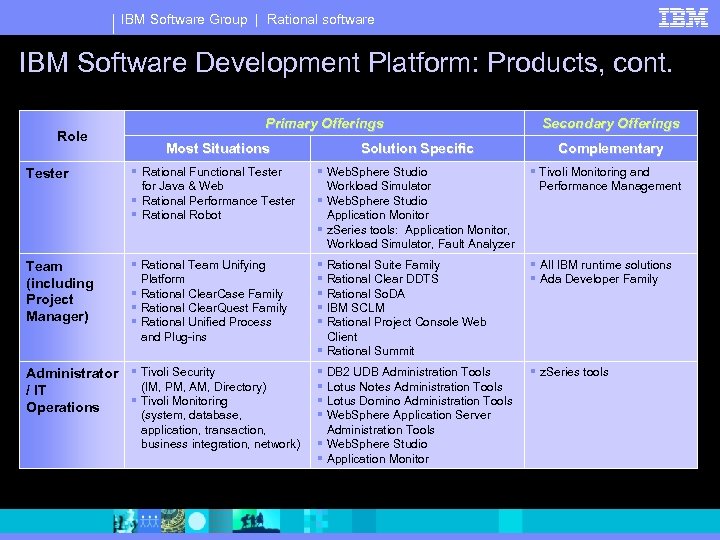The image size is (720, 540).
Task: Click 'Application Monitor' at the Administrator row's end
Action: tap(378, 459)
